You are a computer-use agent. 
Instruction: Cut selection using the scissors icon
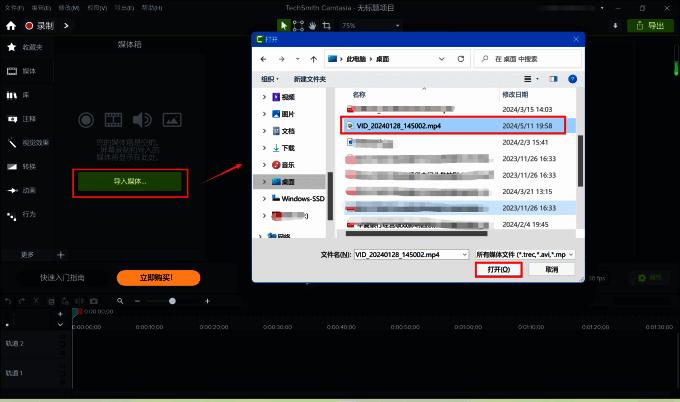pos(36,301)
